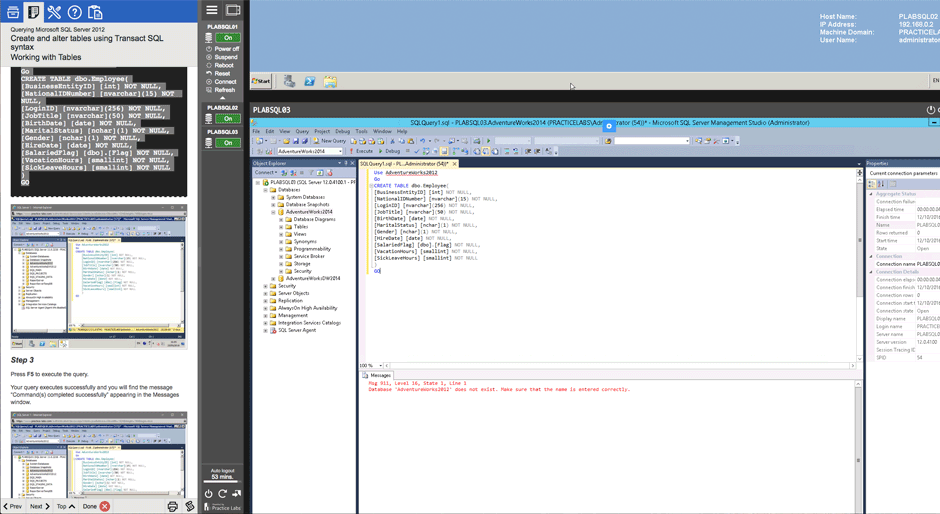Open Server Manager icon on PLABSQL02 taskbar
This screenshot has height=514, width=940.
coord(290,81)
